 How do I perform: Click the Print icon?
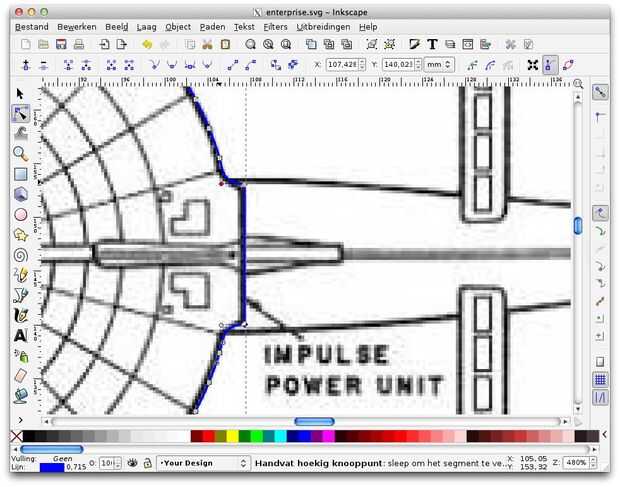tap(79, 44)
